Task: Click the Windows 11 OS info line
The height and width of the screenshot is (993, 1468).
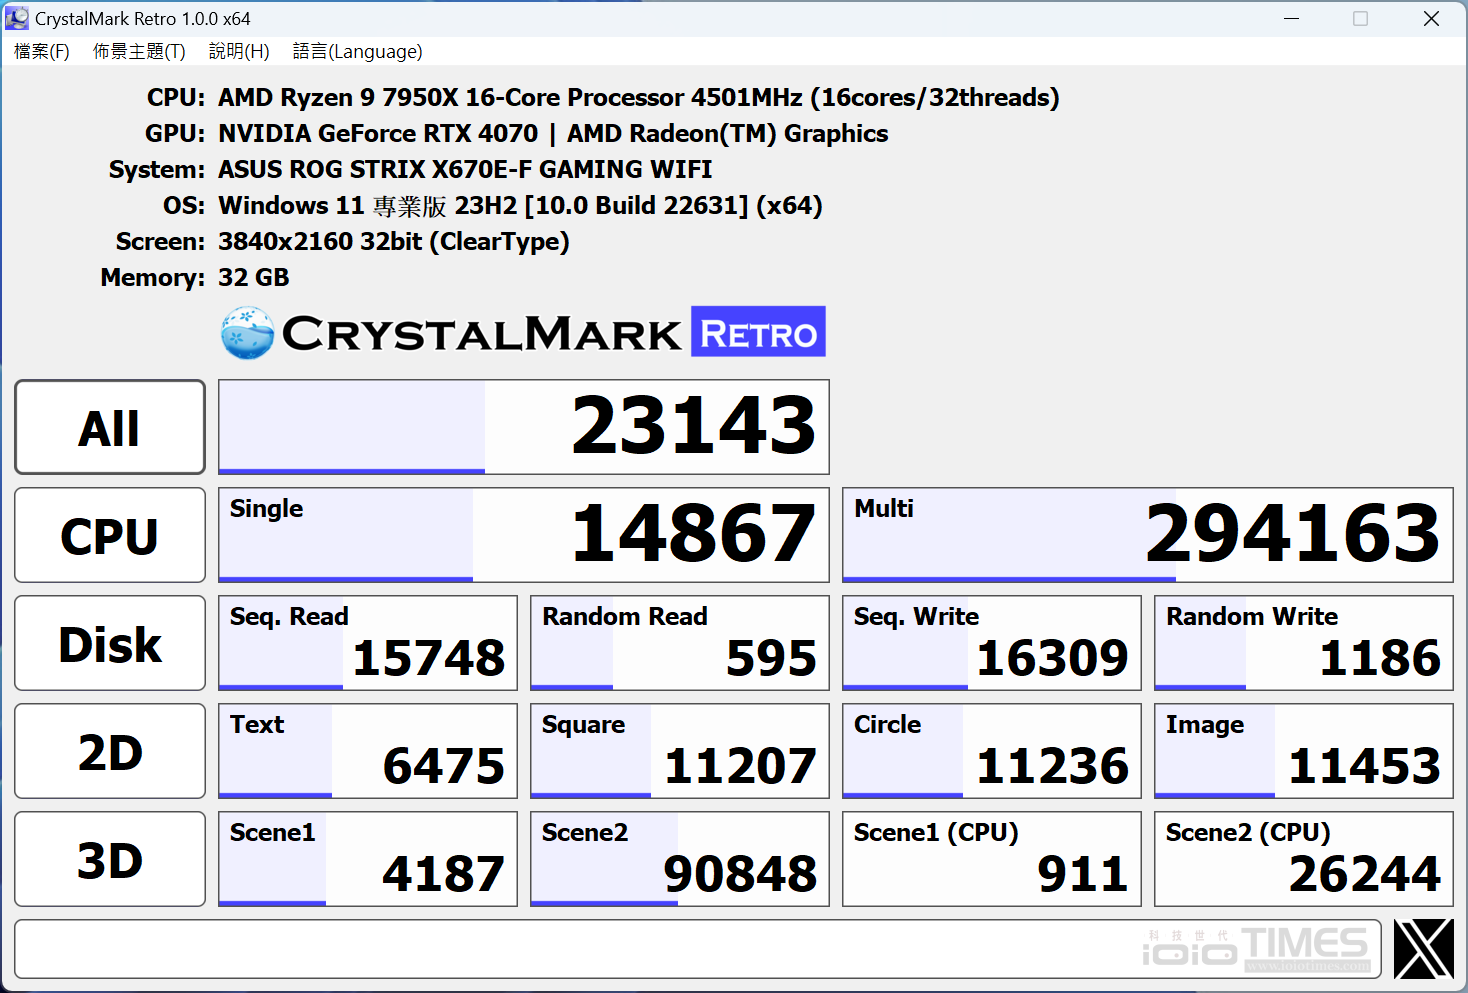Action: pos(520,205)
